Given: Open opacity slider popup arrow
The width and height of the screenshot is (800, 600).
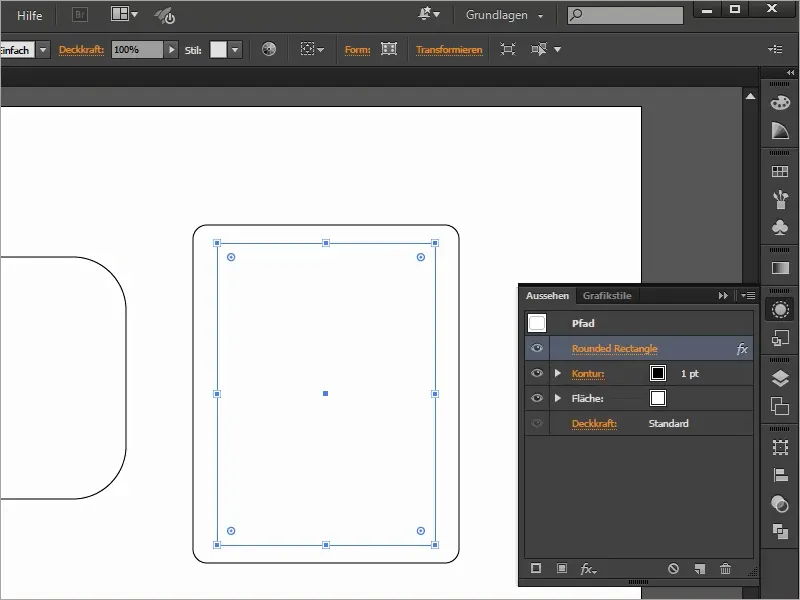Looking at the screenshot, I should 171,49.
